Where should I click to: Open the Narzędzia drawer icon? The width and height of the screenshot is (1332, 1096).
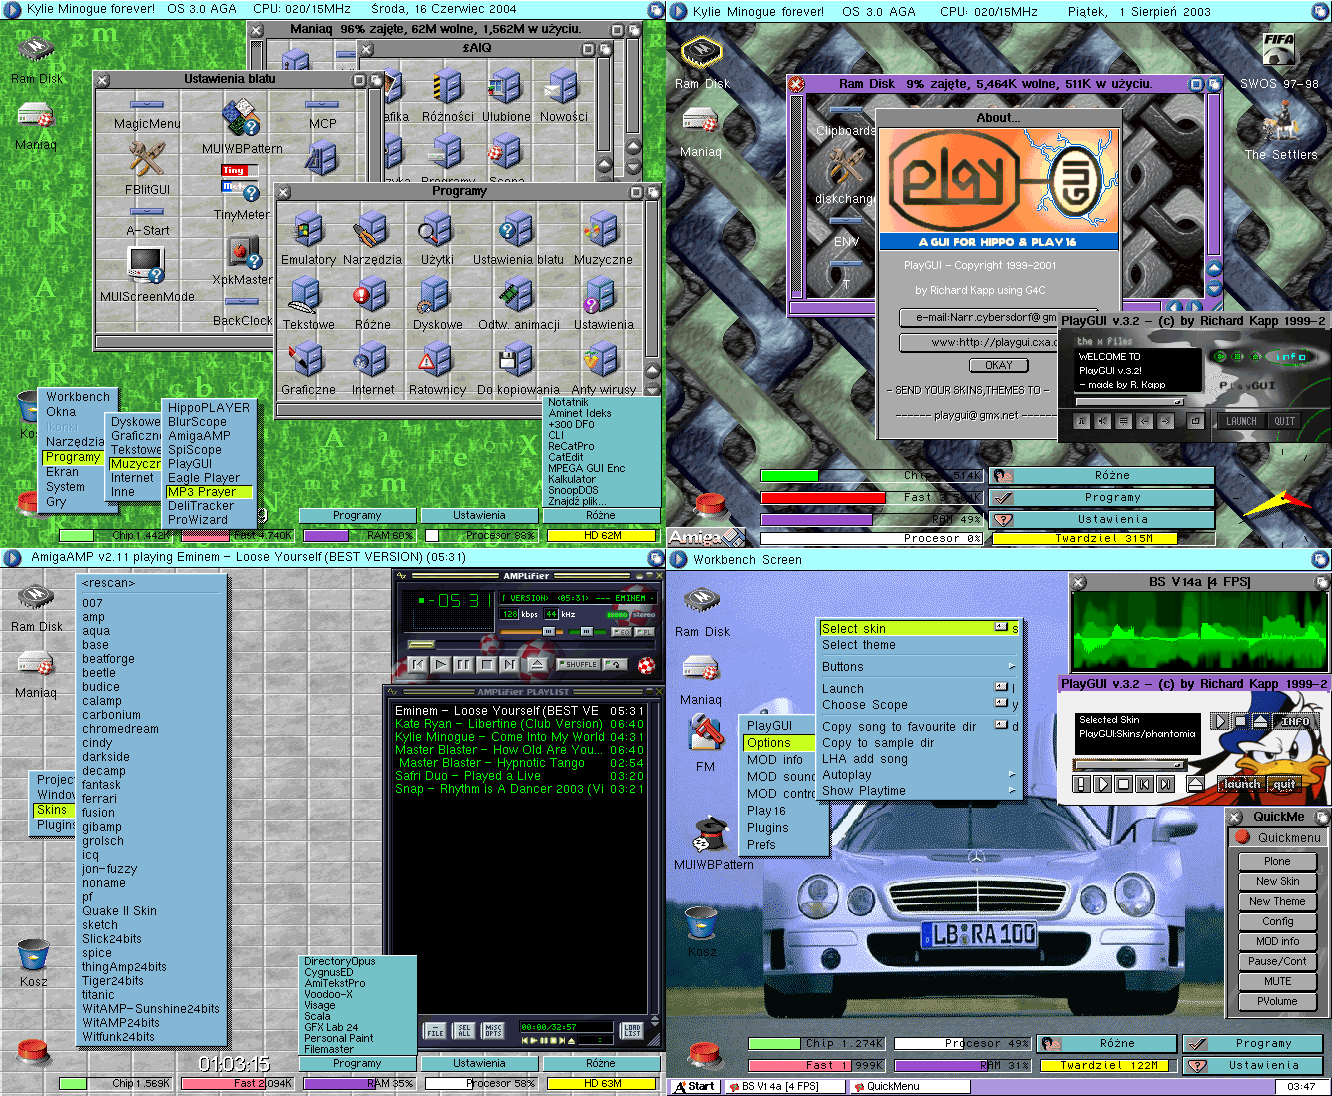(x=372, y=238)
